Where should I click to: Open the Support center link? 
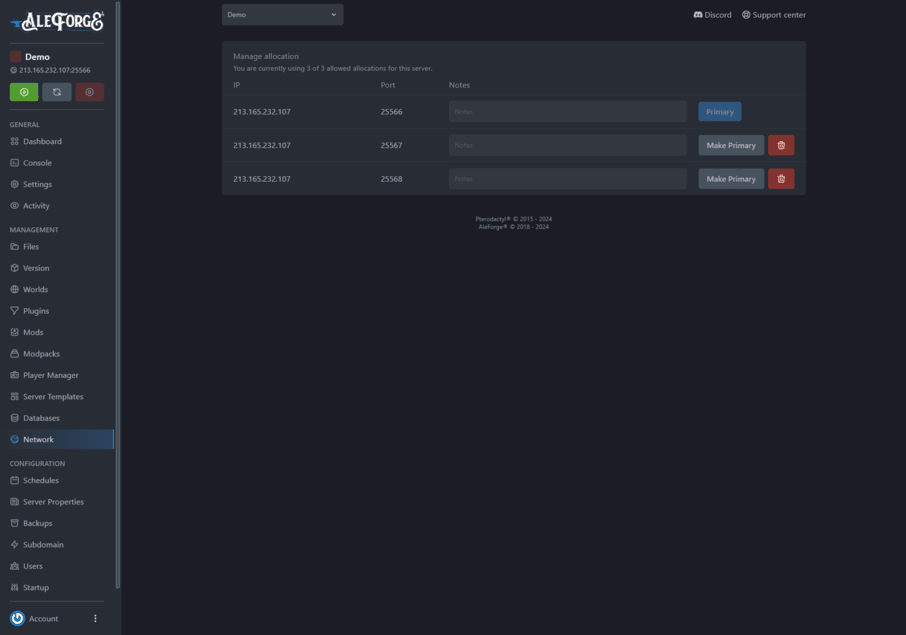pos(773,15)
